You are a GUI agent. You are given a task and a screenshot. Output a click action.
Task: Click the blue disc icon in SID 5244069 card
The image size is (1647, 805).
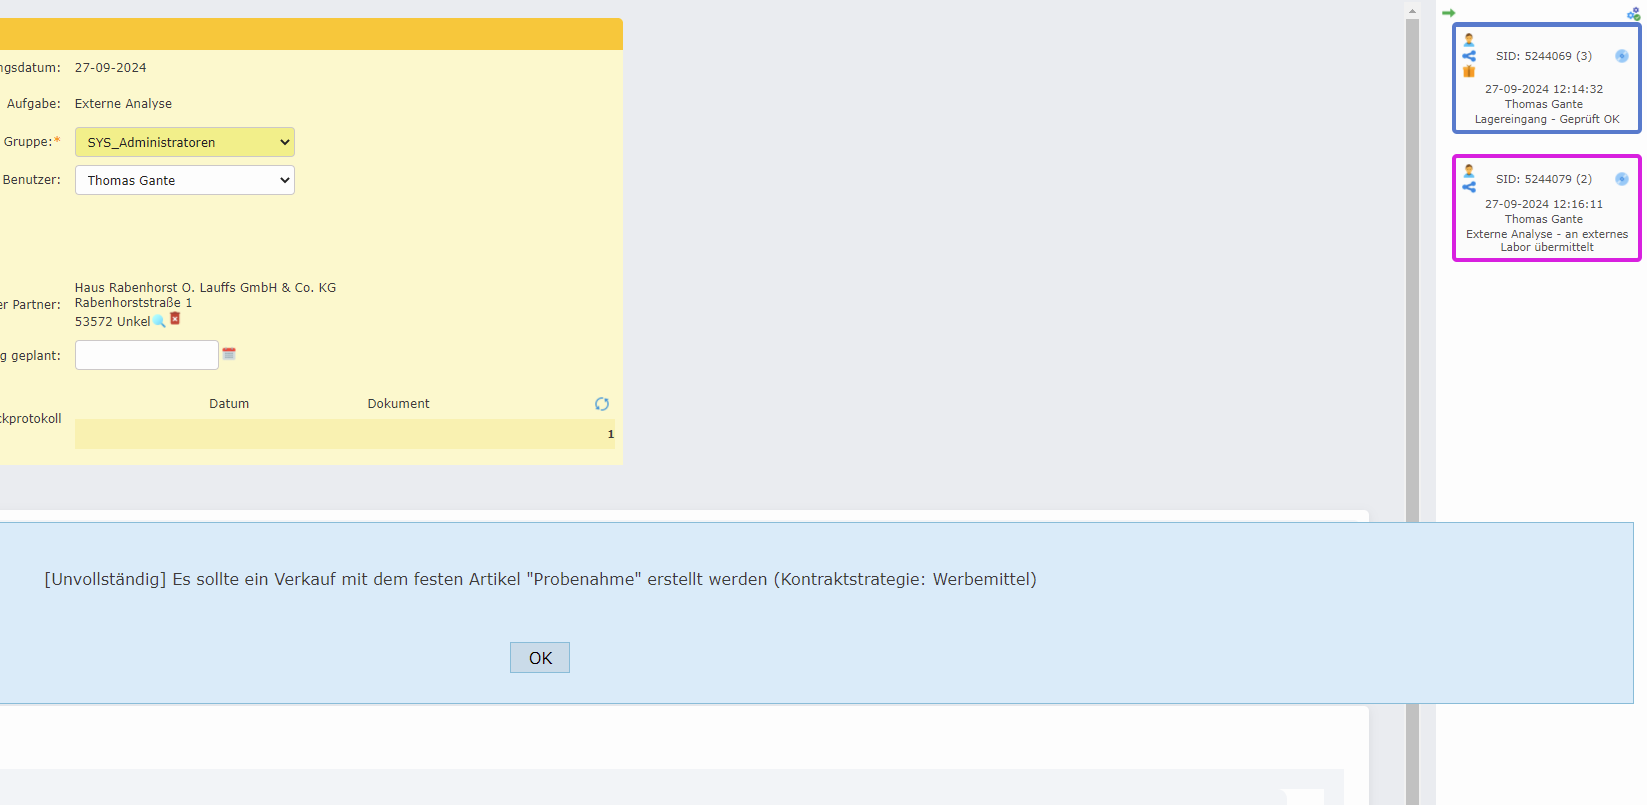(1622, 56)
